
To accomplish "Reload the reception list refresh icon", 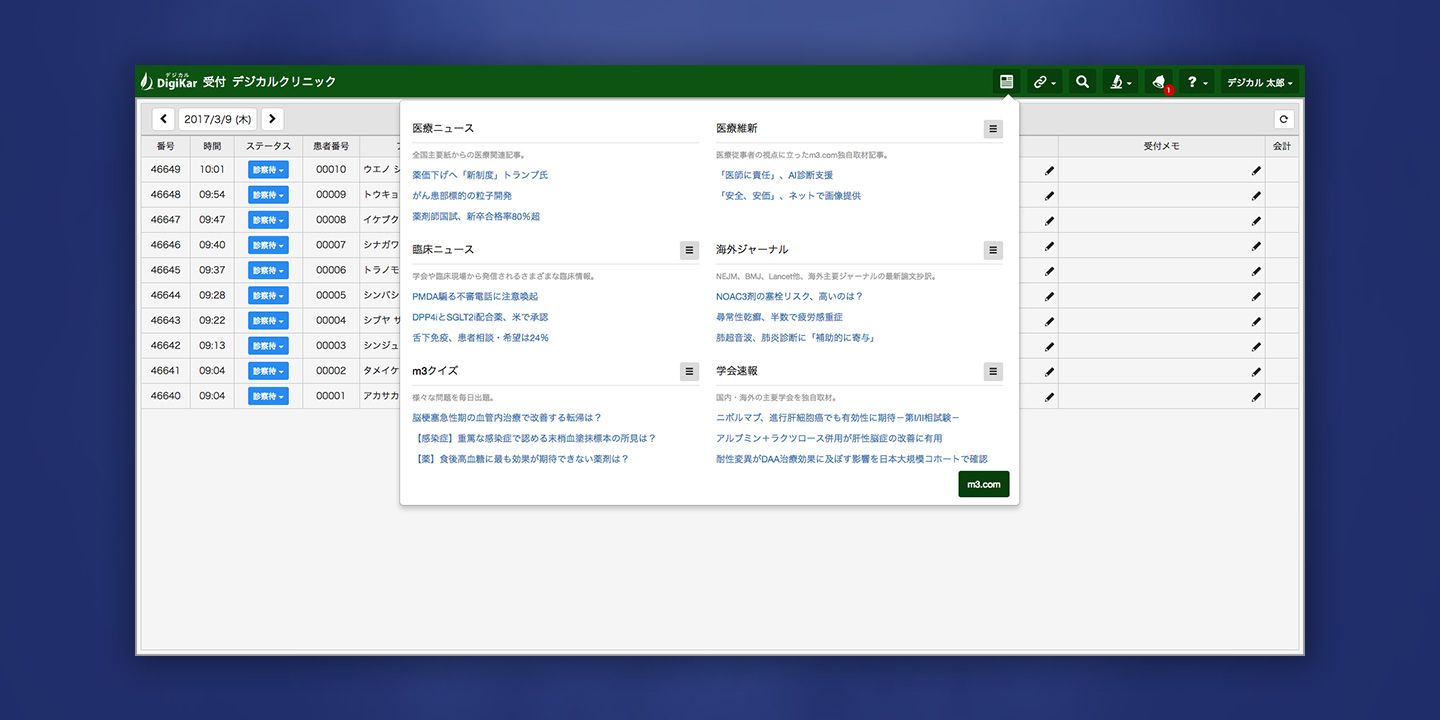I will tap(1284, 119).
